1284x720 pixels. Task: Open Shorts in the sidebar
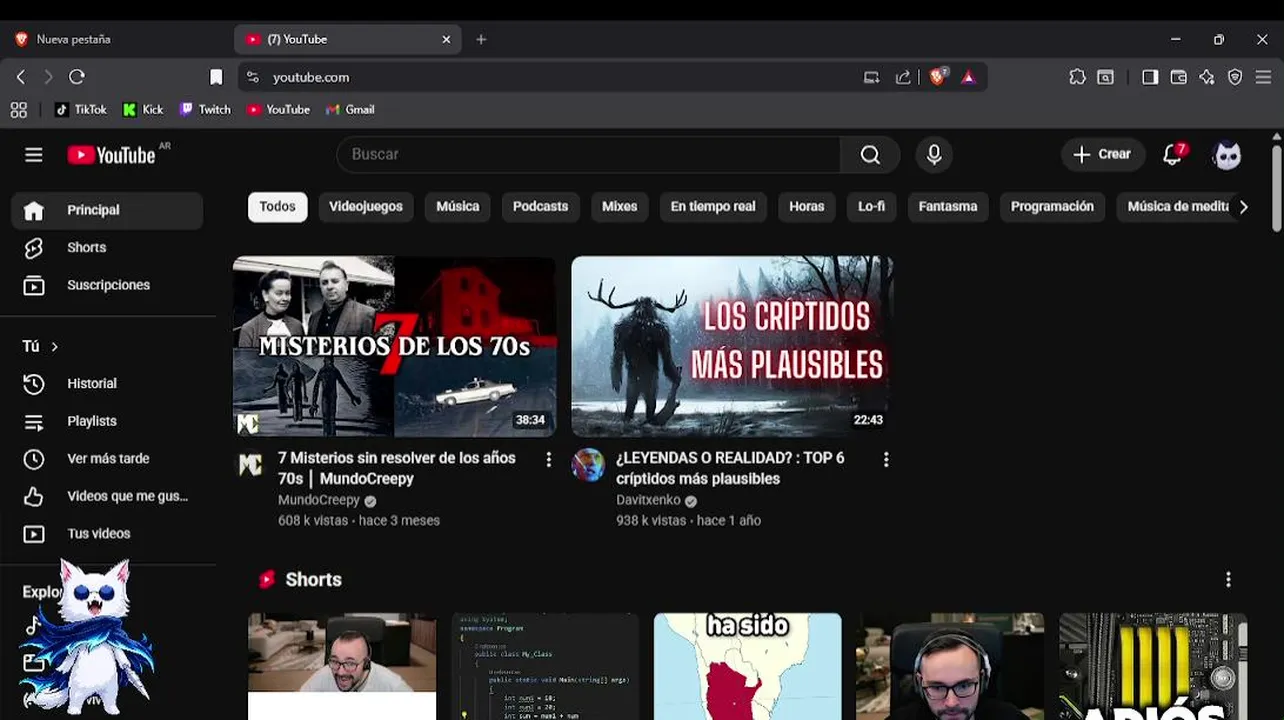[x=107, y=248]
